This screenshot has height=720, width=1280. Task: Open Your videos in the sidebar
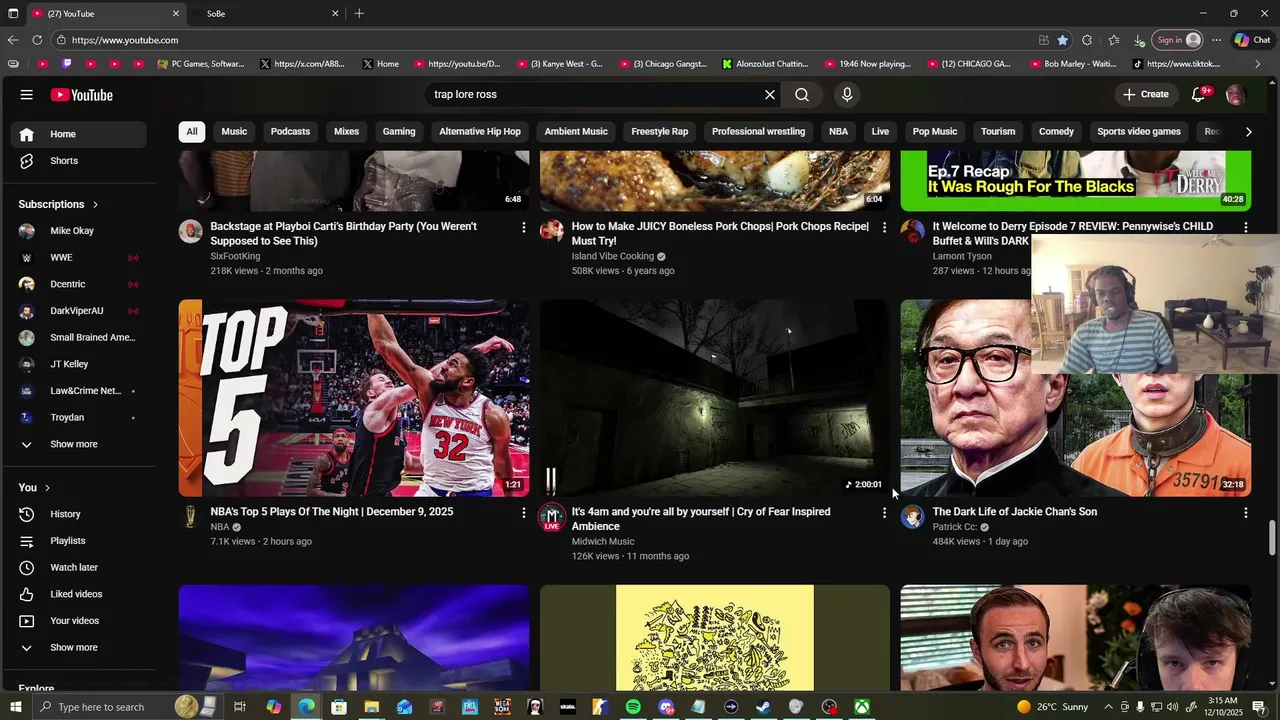tap(78, 621)
